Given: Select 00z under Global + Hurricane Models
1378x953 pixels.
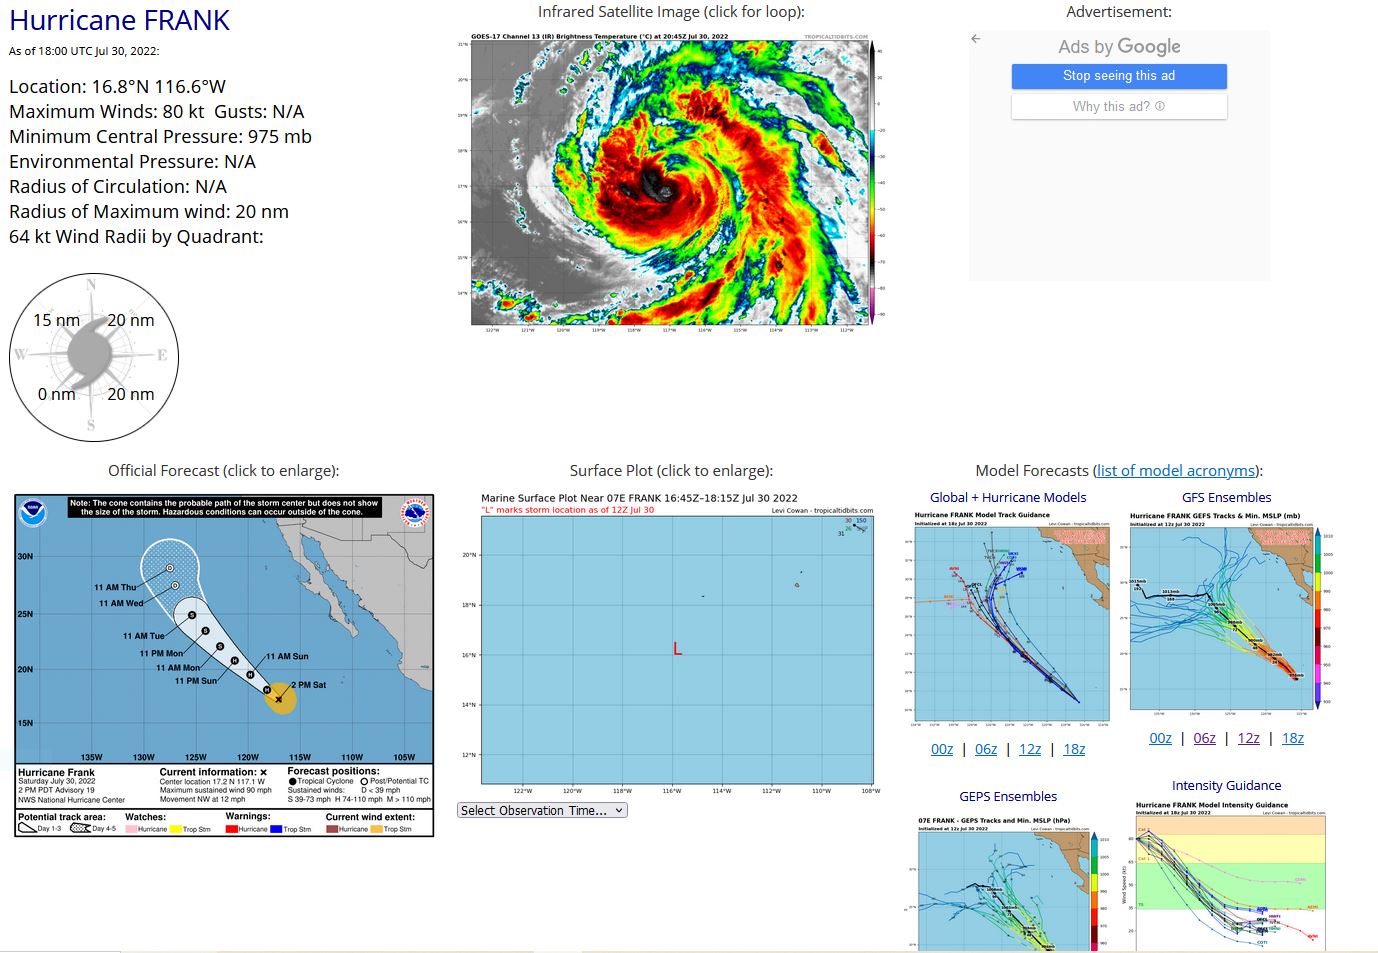Looking at the screenshot, I should pyautogui.click(x=942, y=749).
